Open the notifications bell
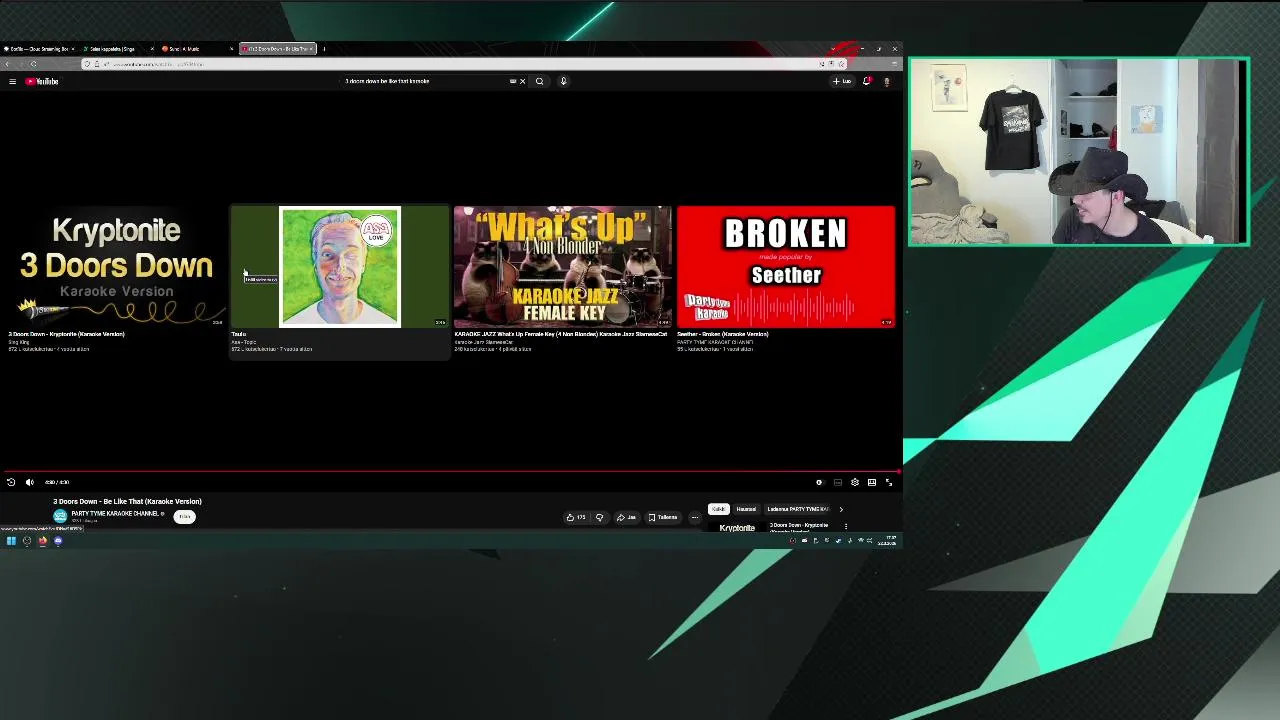Image resolution: width=1280 pixels, height=720 pixels. [866, 81]
